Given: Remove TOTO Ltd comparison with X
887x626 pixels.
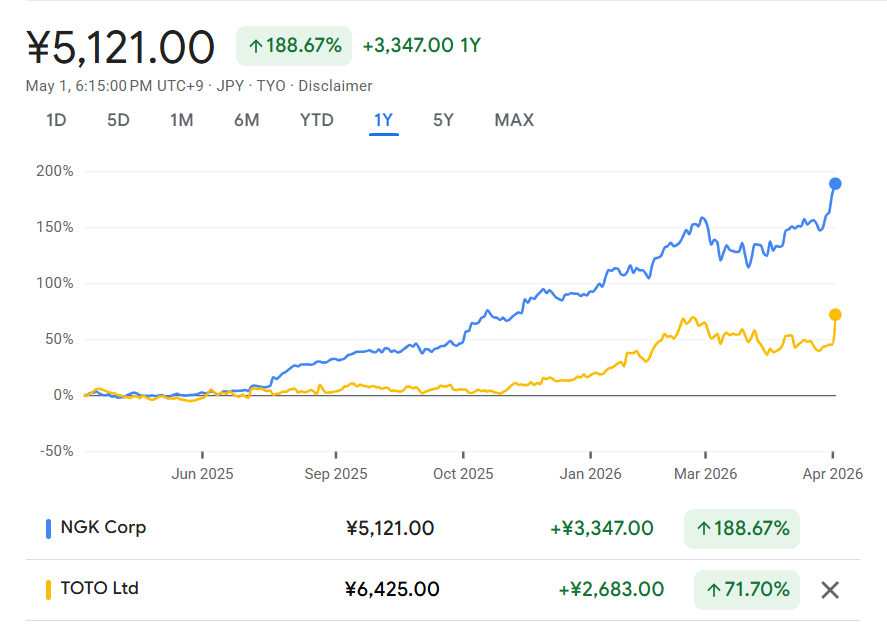Looking at the screenshot, I should pyautogui.click(x=830, y=590).
